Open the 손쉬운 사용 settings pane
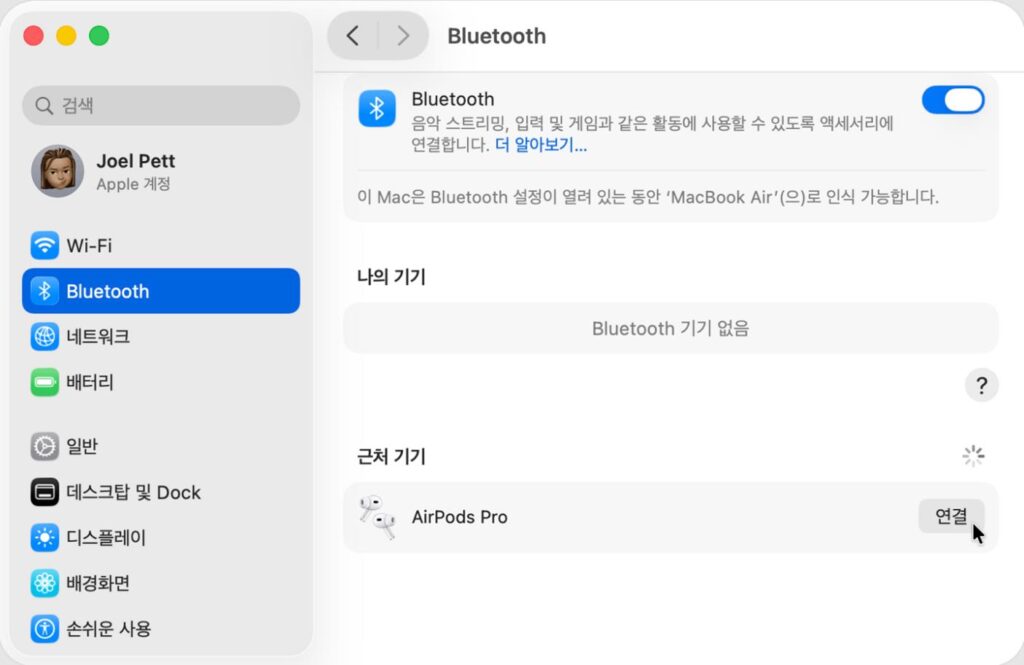1024x665 pixels. tap(161, 628)
